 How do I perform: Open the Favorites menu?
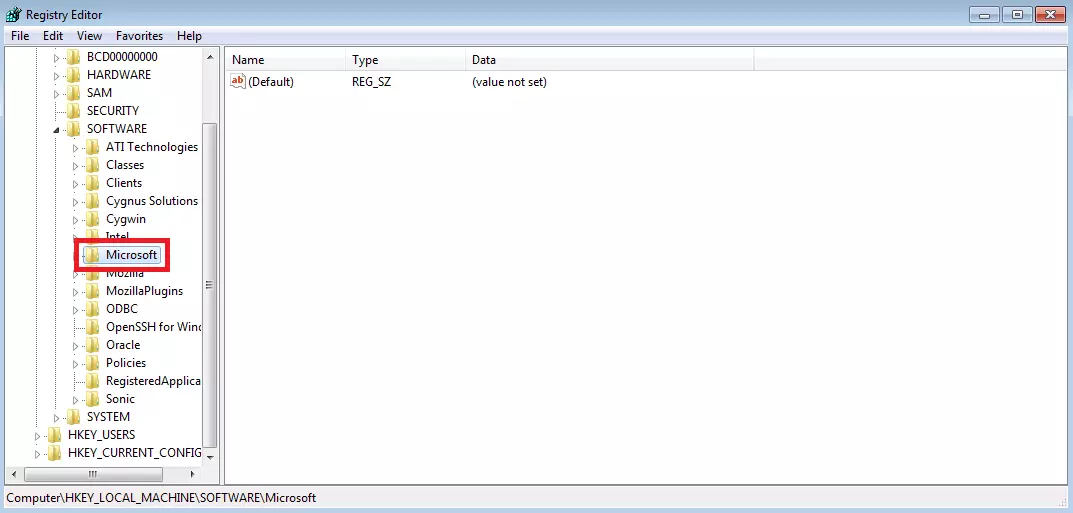(140, 36)
